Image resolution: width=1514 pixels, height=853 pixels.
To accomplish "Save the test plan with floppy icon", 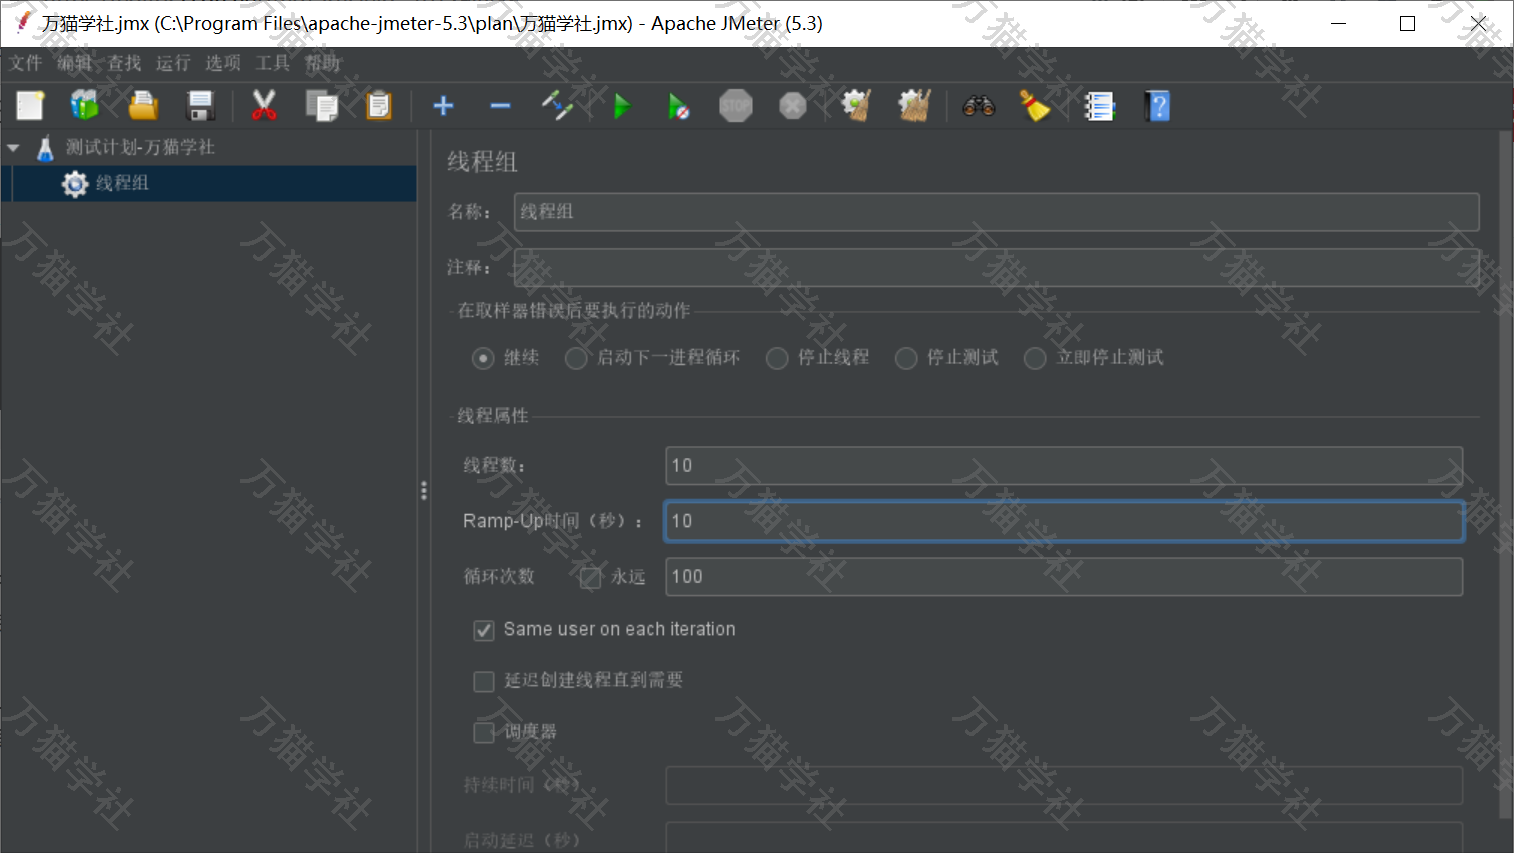I will click(201, 105).
